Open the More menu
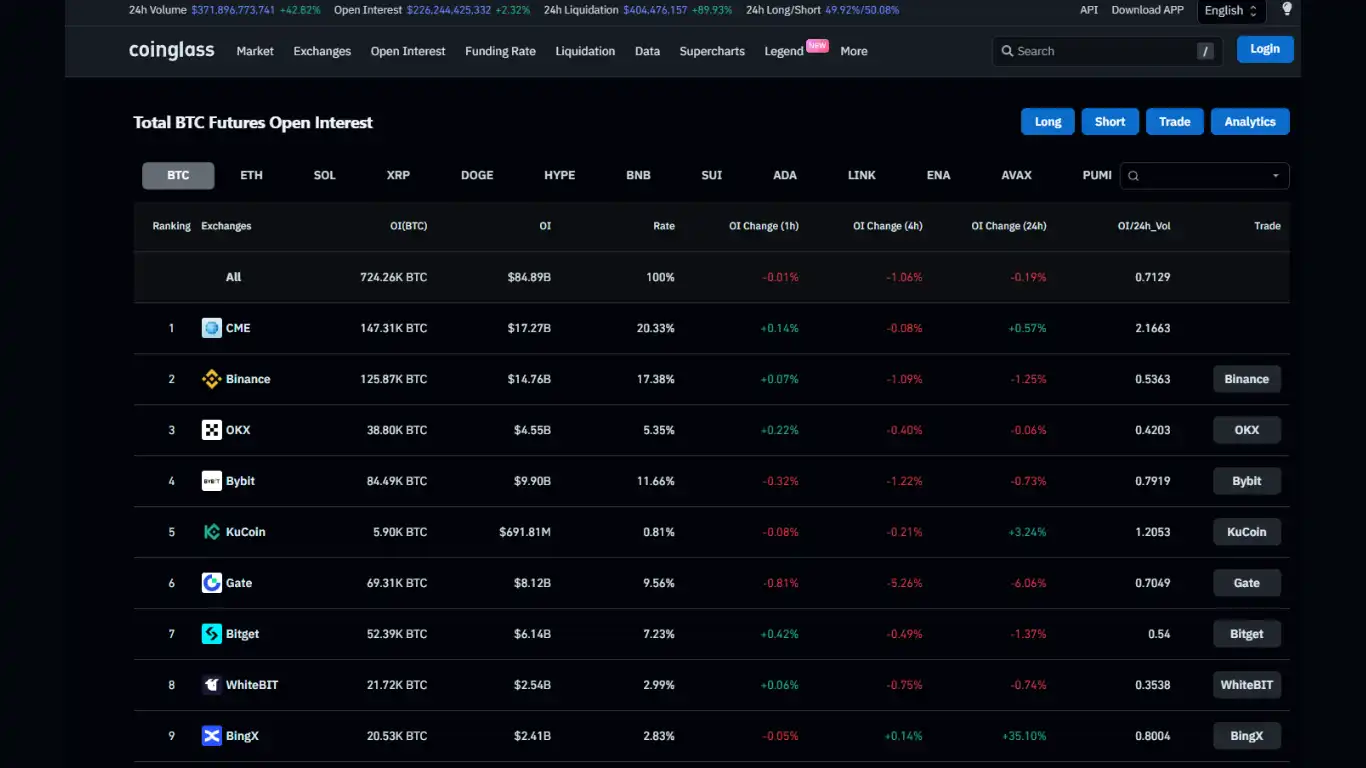The height and width of the screenshot is (768, 1366). click(854, 51)
